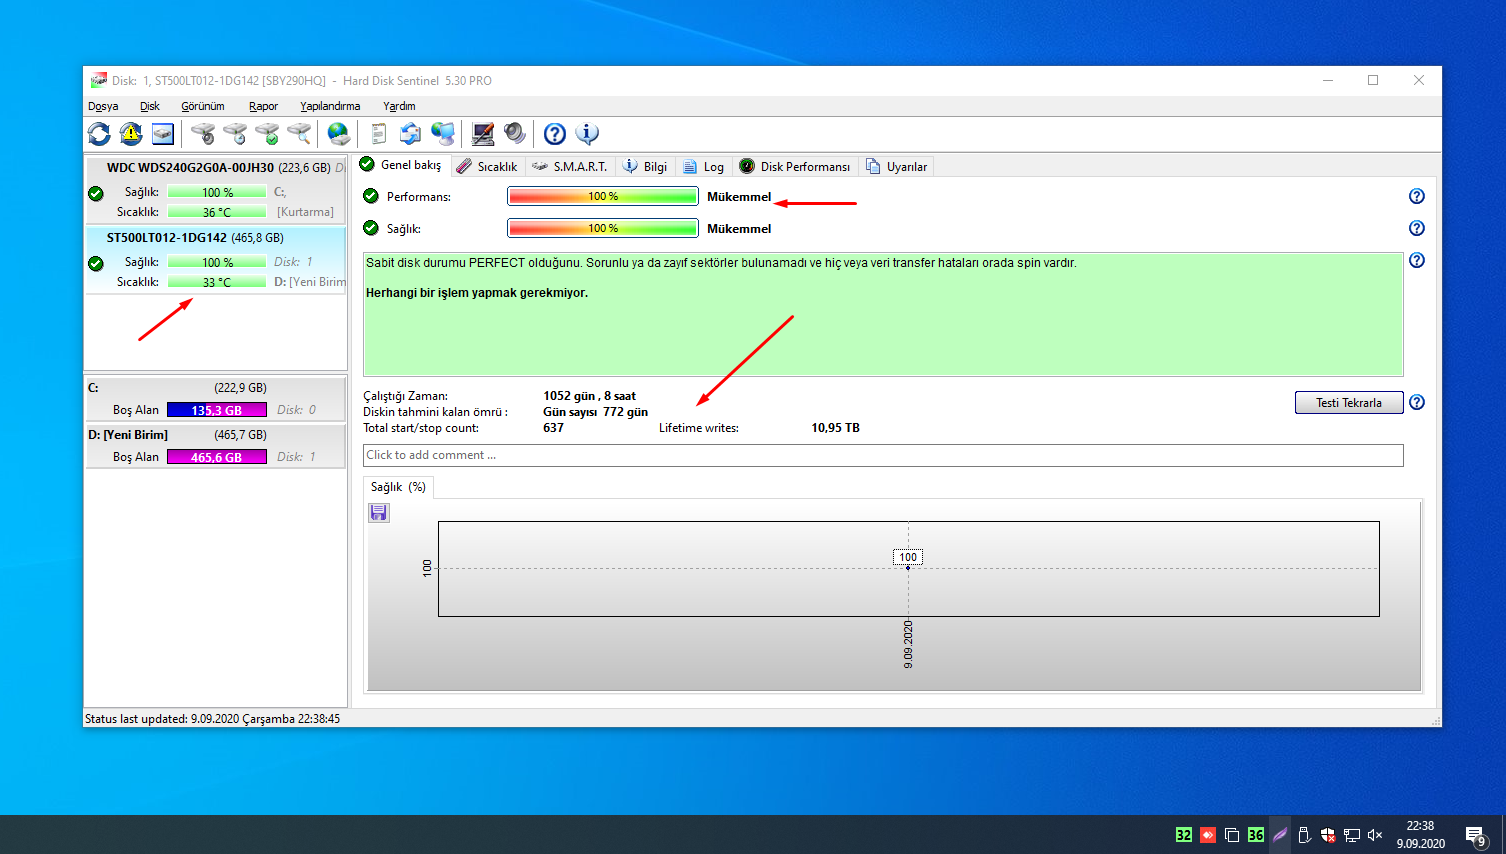Click the lifetime writes value 10,95 TB

point(835,428)
